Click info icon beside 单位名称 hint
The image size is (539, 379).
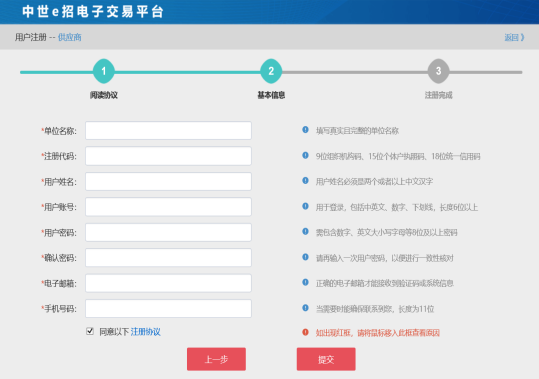coord(305,130)
